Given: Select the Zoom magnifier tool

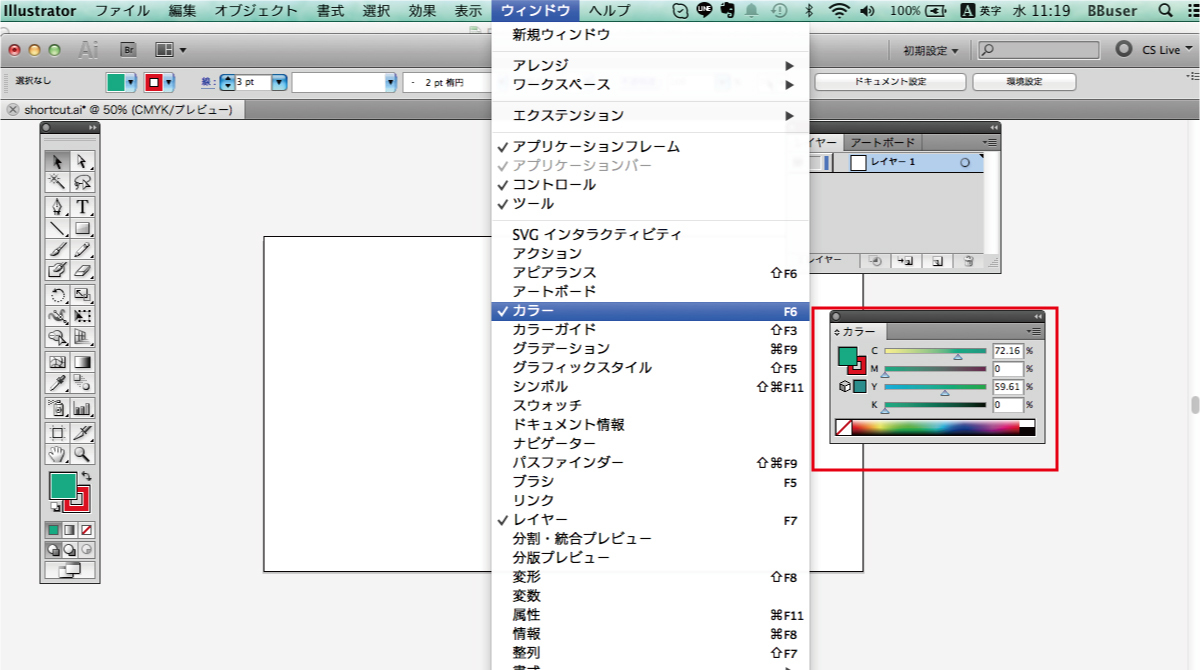Looking at the screenshot, I should [x=82, y=454].
